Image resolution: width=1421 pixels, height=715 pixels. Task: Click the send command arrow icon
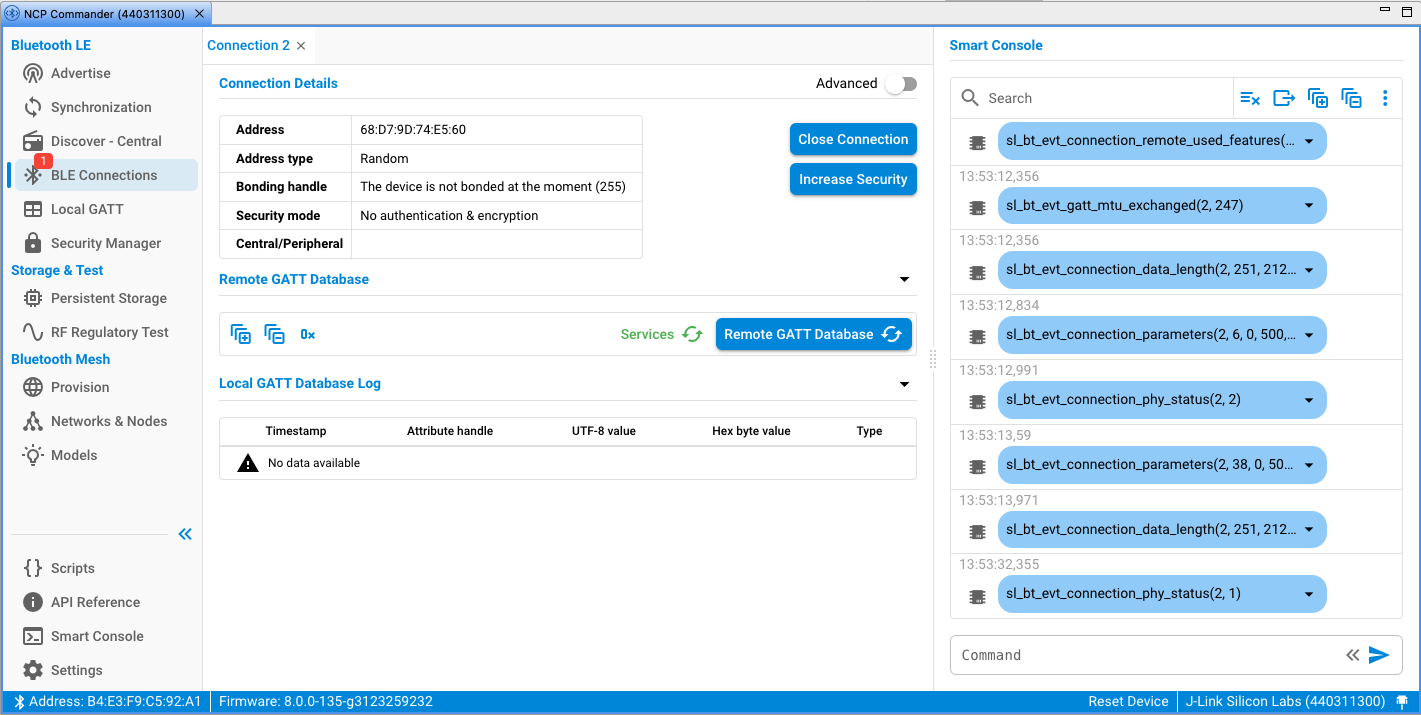1379,655
